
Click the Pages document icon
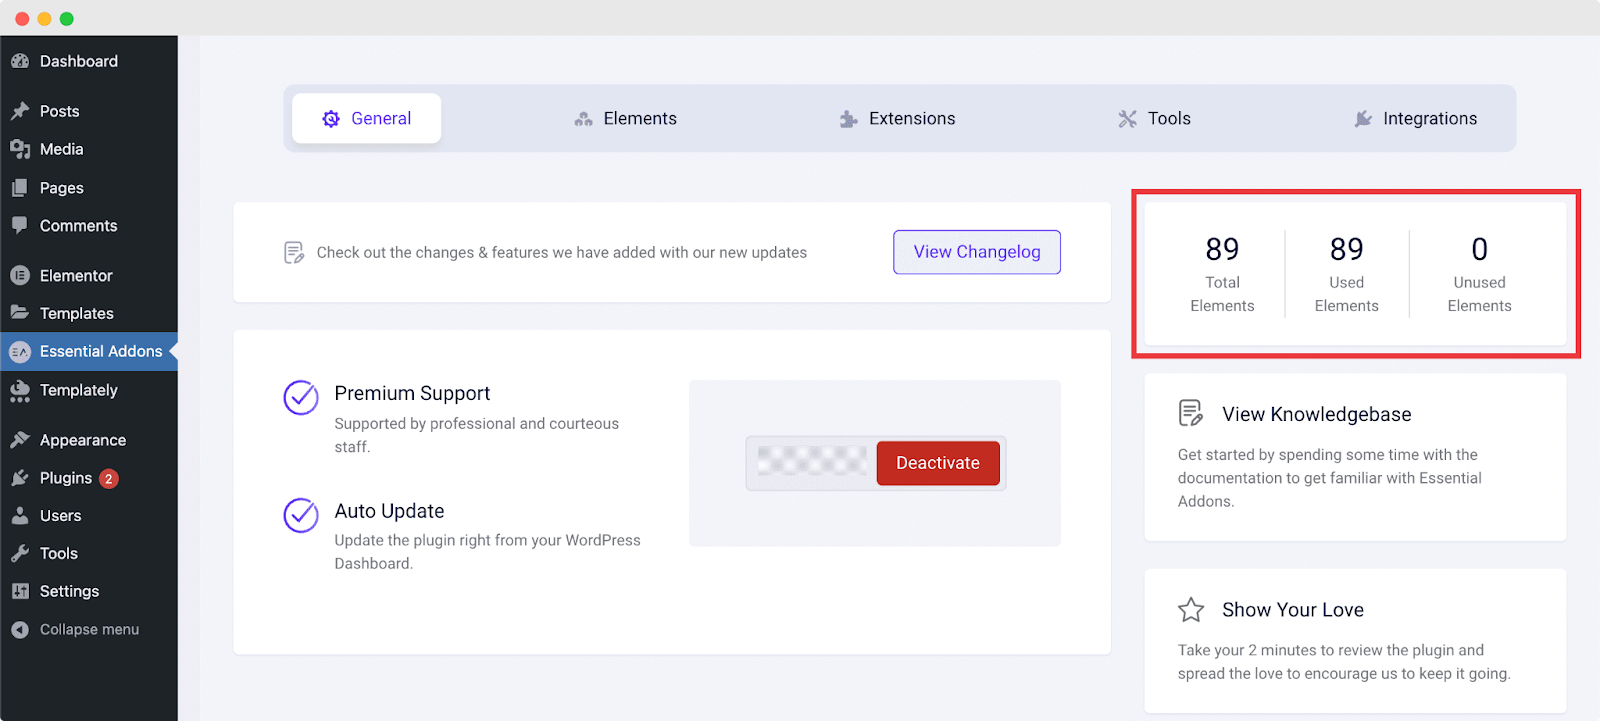(x=20, y=188)
